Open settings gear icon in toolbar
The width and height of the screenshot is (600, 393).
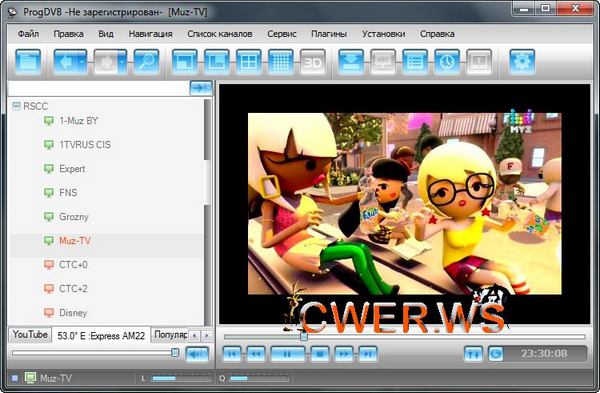point(522,62)
